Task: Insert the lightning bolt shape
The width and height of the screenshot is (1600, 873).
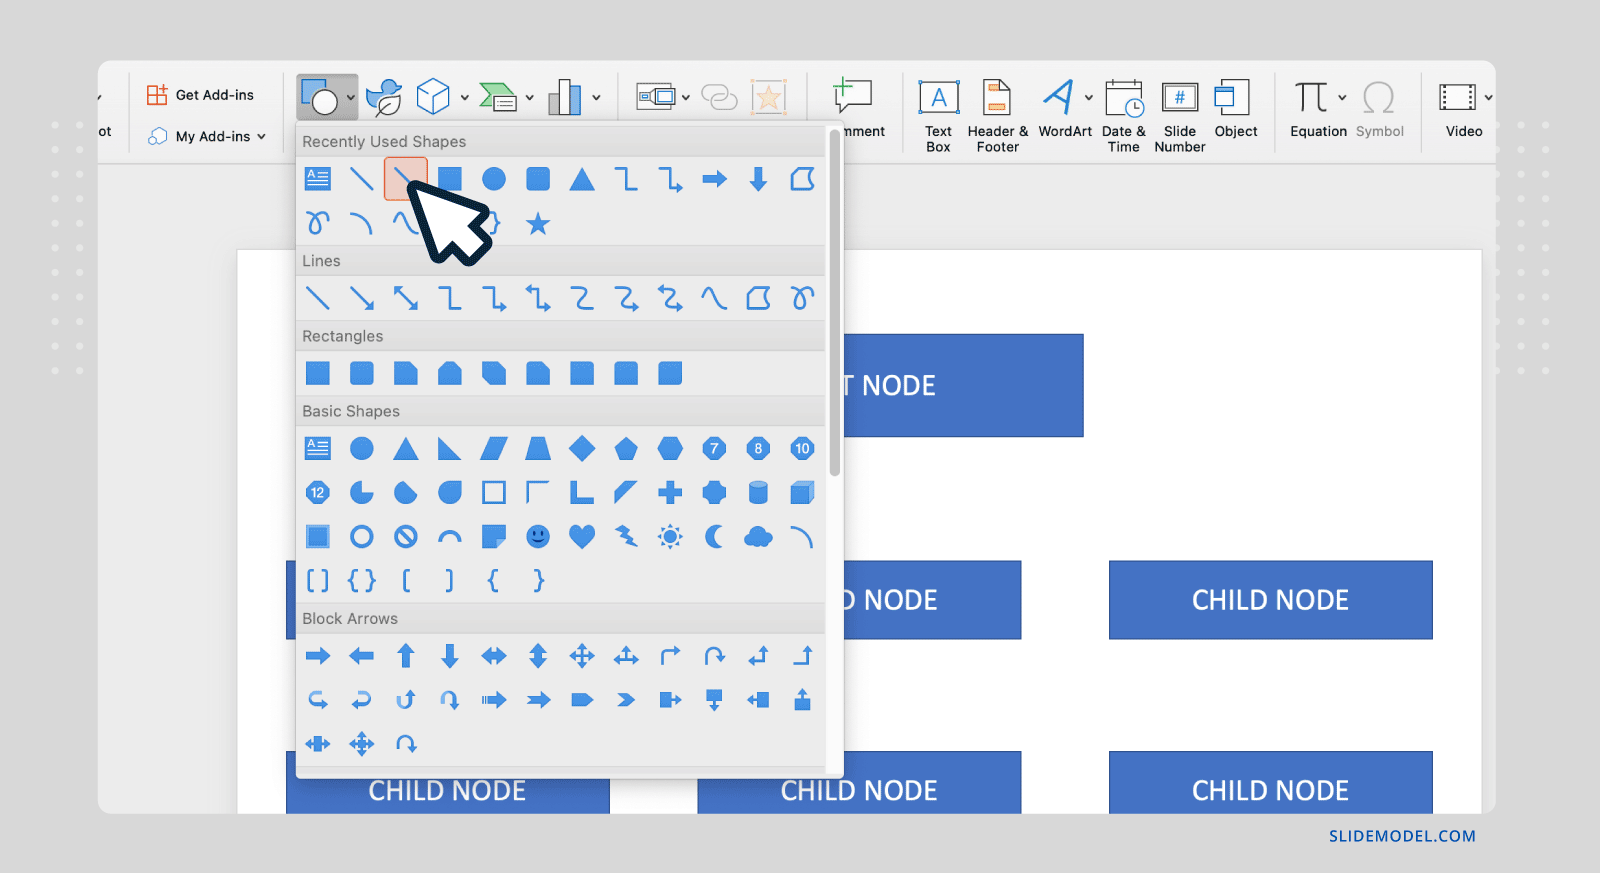Action: (x=626, y=537)
